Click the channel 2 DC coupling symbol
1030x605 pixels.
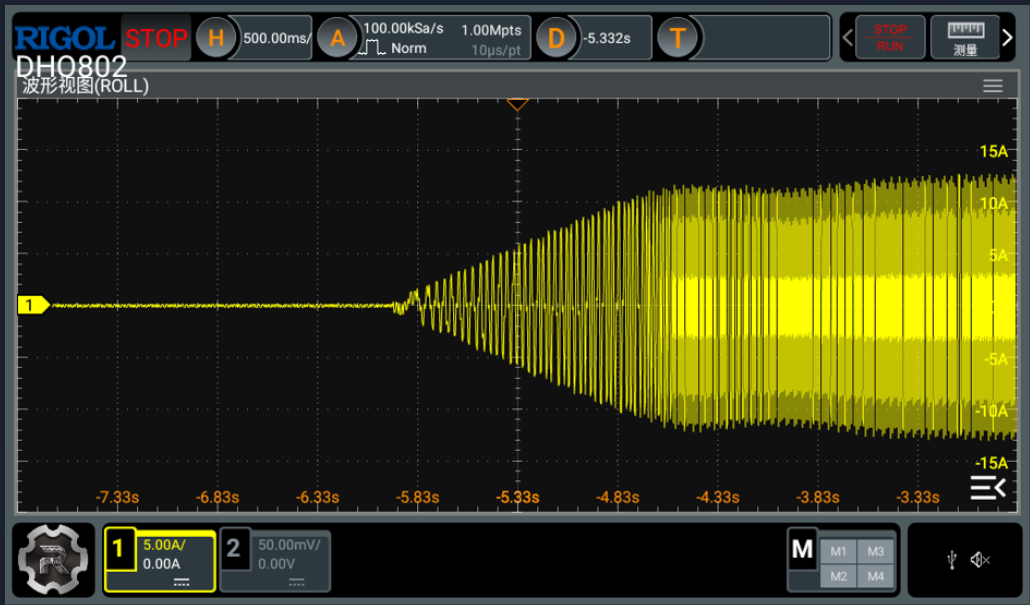[x=296, y=582]
